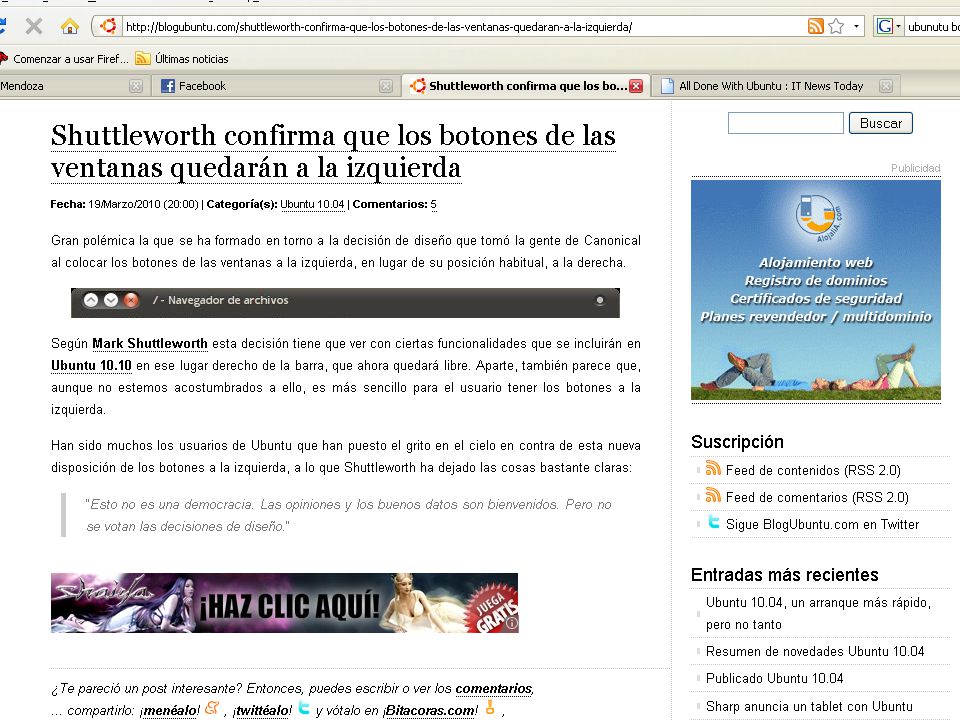Image resolution: width=960 pixels, height=720 pixels.
Task: Open the 'comentarios' link
Action: click(x=493, y=689)
